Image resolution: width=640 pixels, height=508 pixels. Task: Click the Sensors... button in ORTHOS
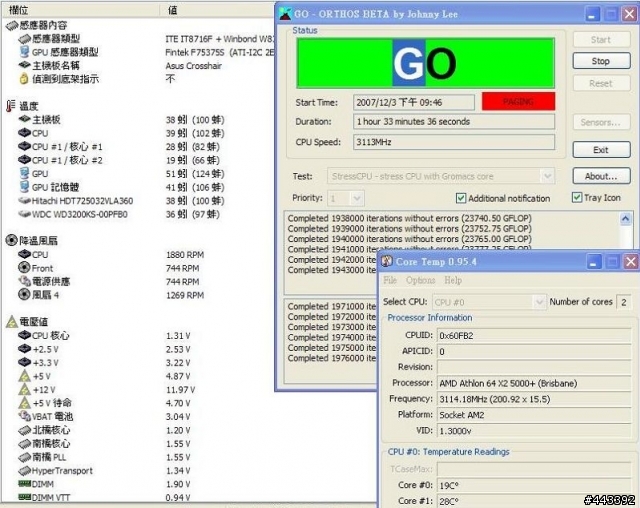click(601, 122)
